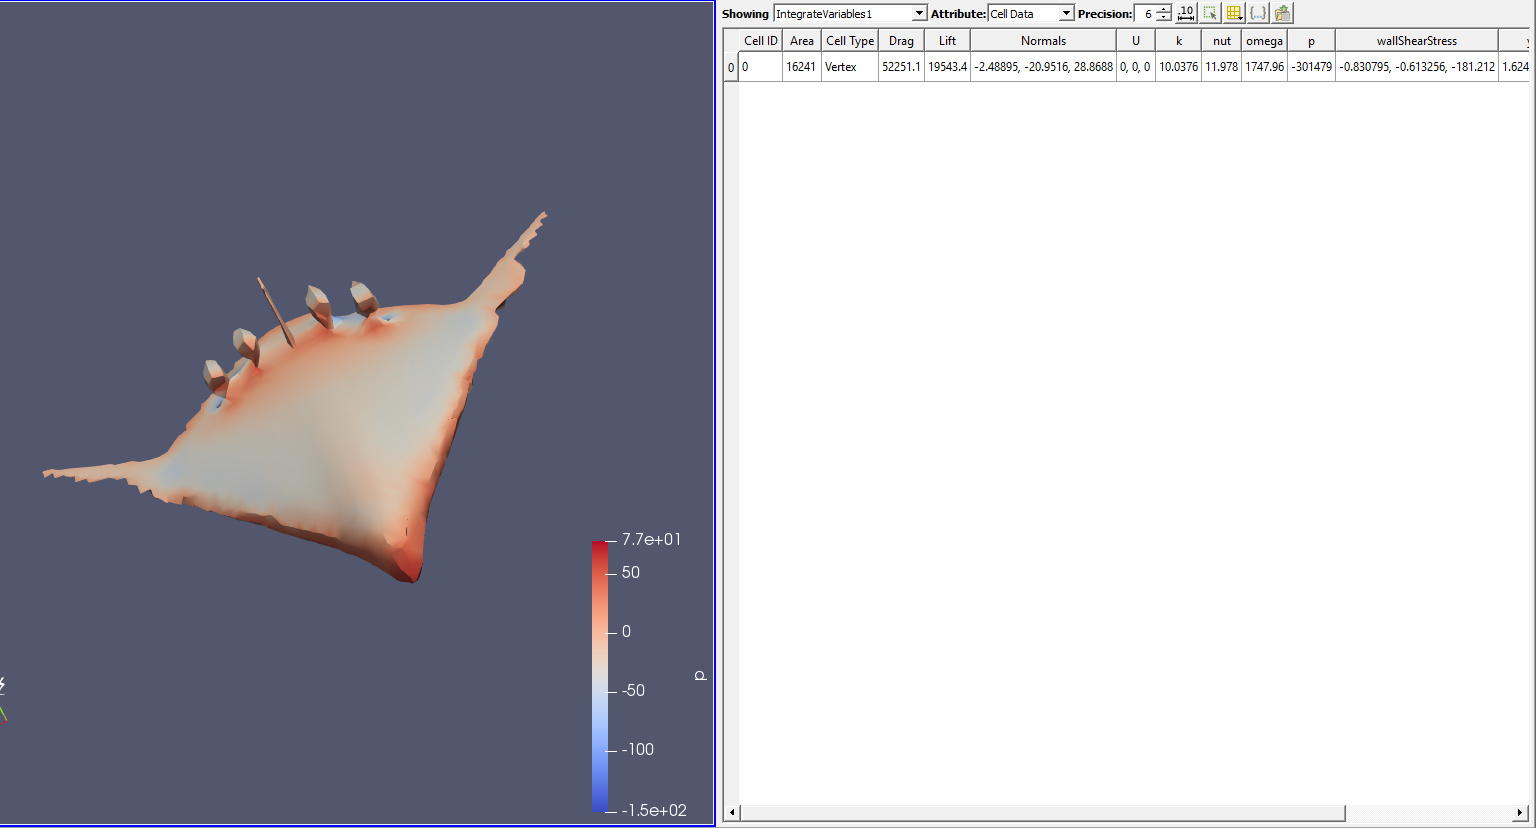Select the U cell showing 0, 0, 0
The width and height of the screenshot is (1536, 828).
(x=1136, y=67)
